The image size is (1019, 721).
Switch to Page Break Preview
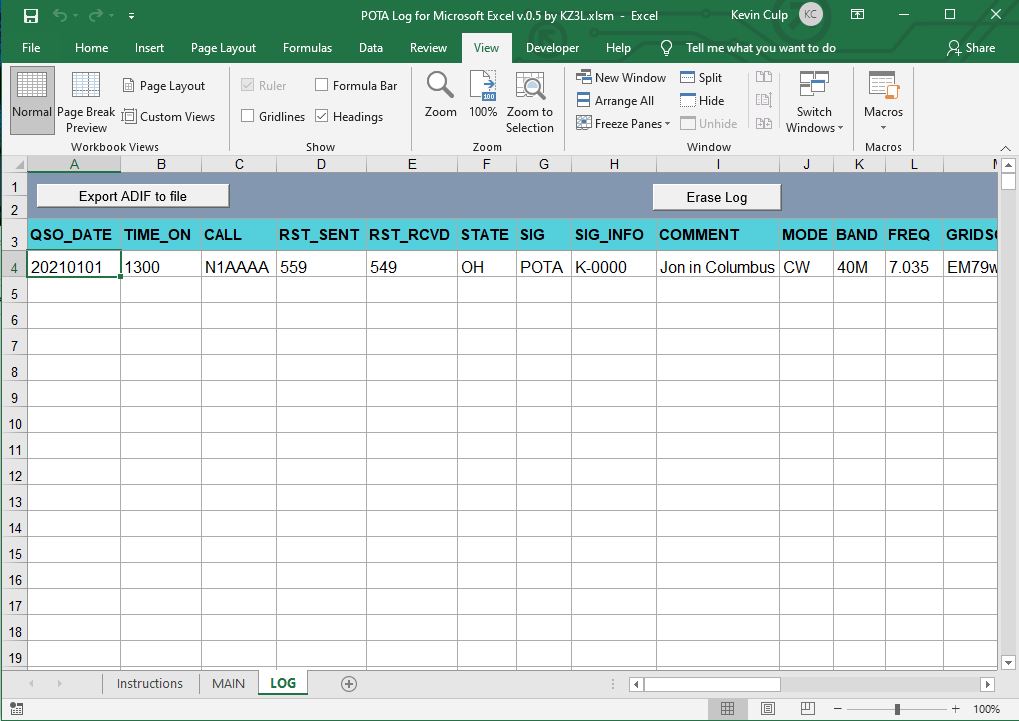[86, 100]
